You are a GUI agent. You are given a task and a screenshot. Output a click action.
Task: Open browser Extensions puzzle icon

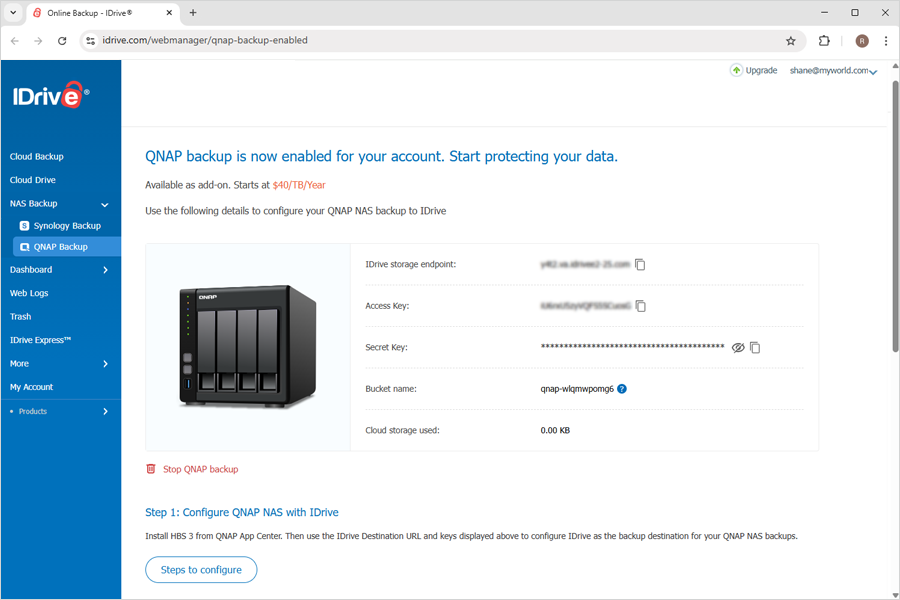pyautogui.click(x=824, y=41)
